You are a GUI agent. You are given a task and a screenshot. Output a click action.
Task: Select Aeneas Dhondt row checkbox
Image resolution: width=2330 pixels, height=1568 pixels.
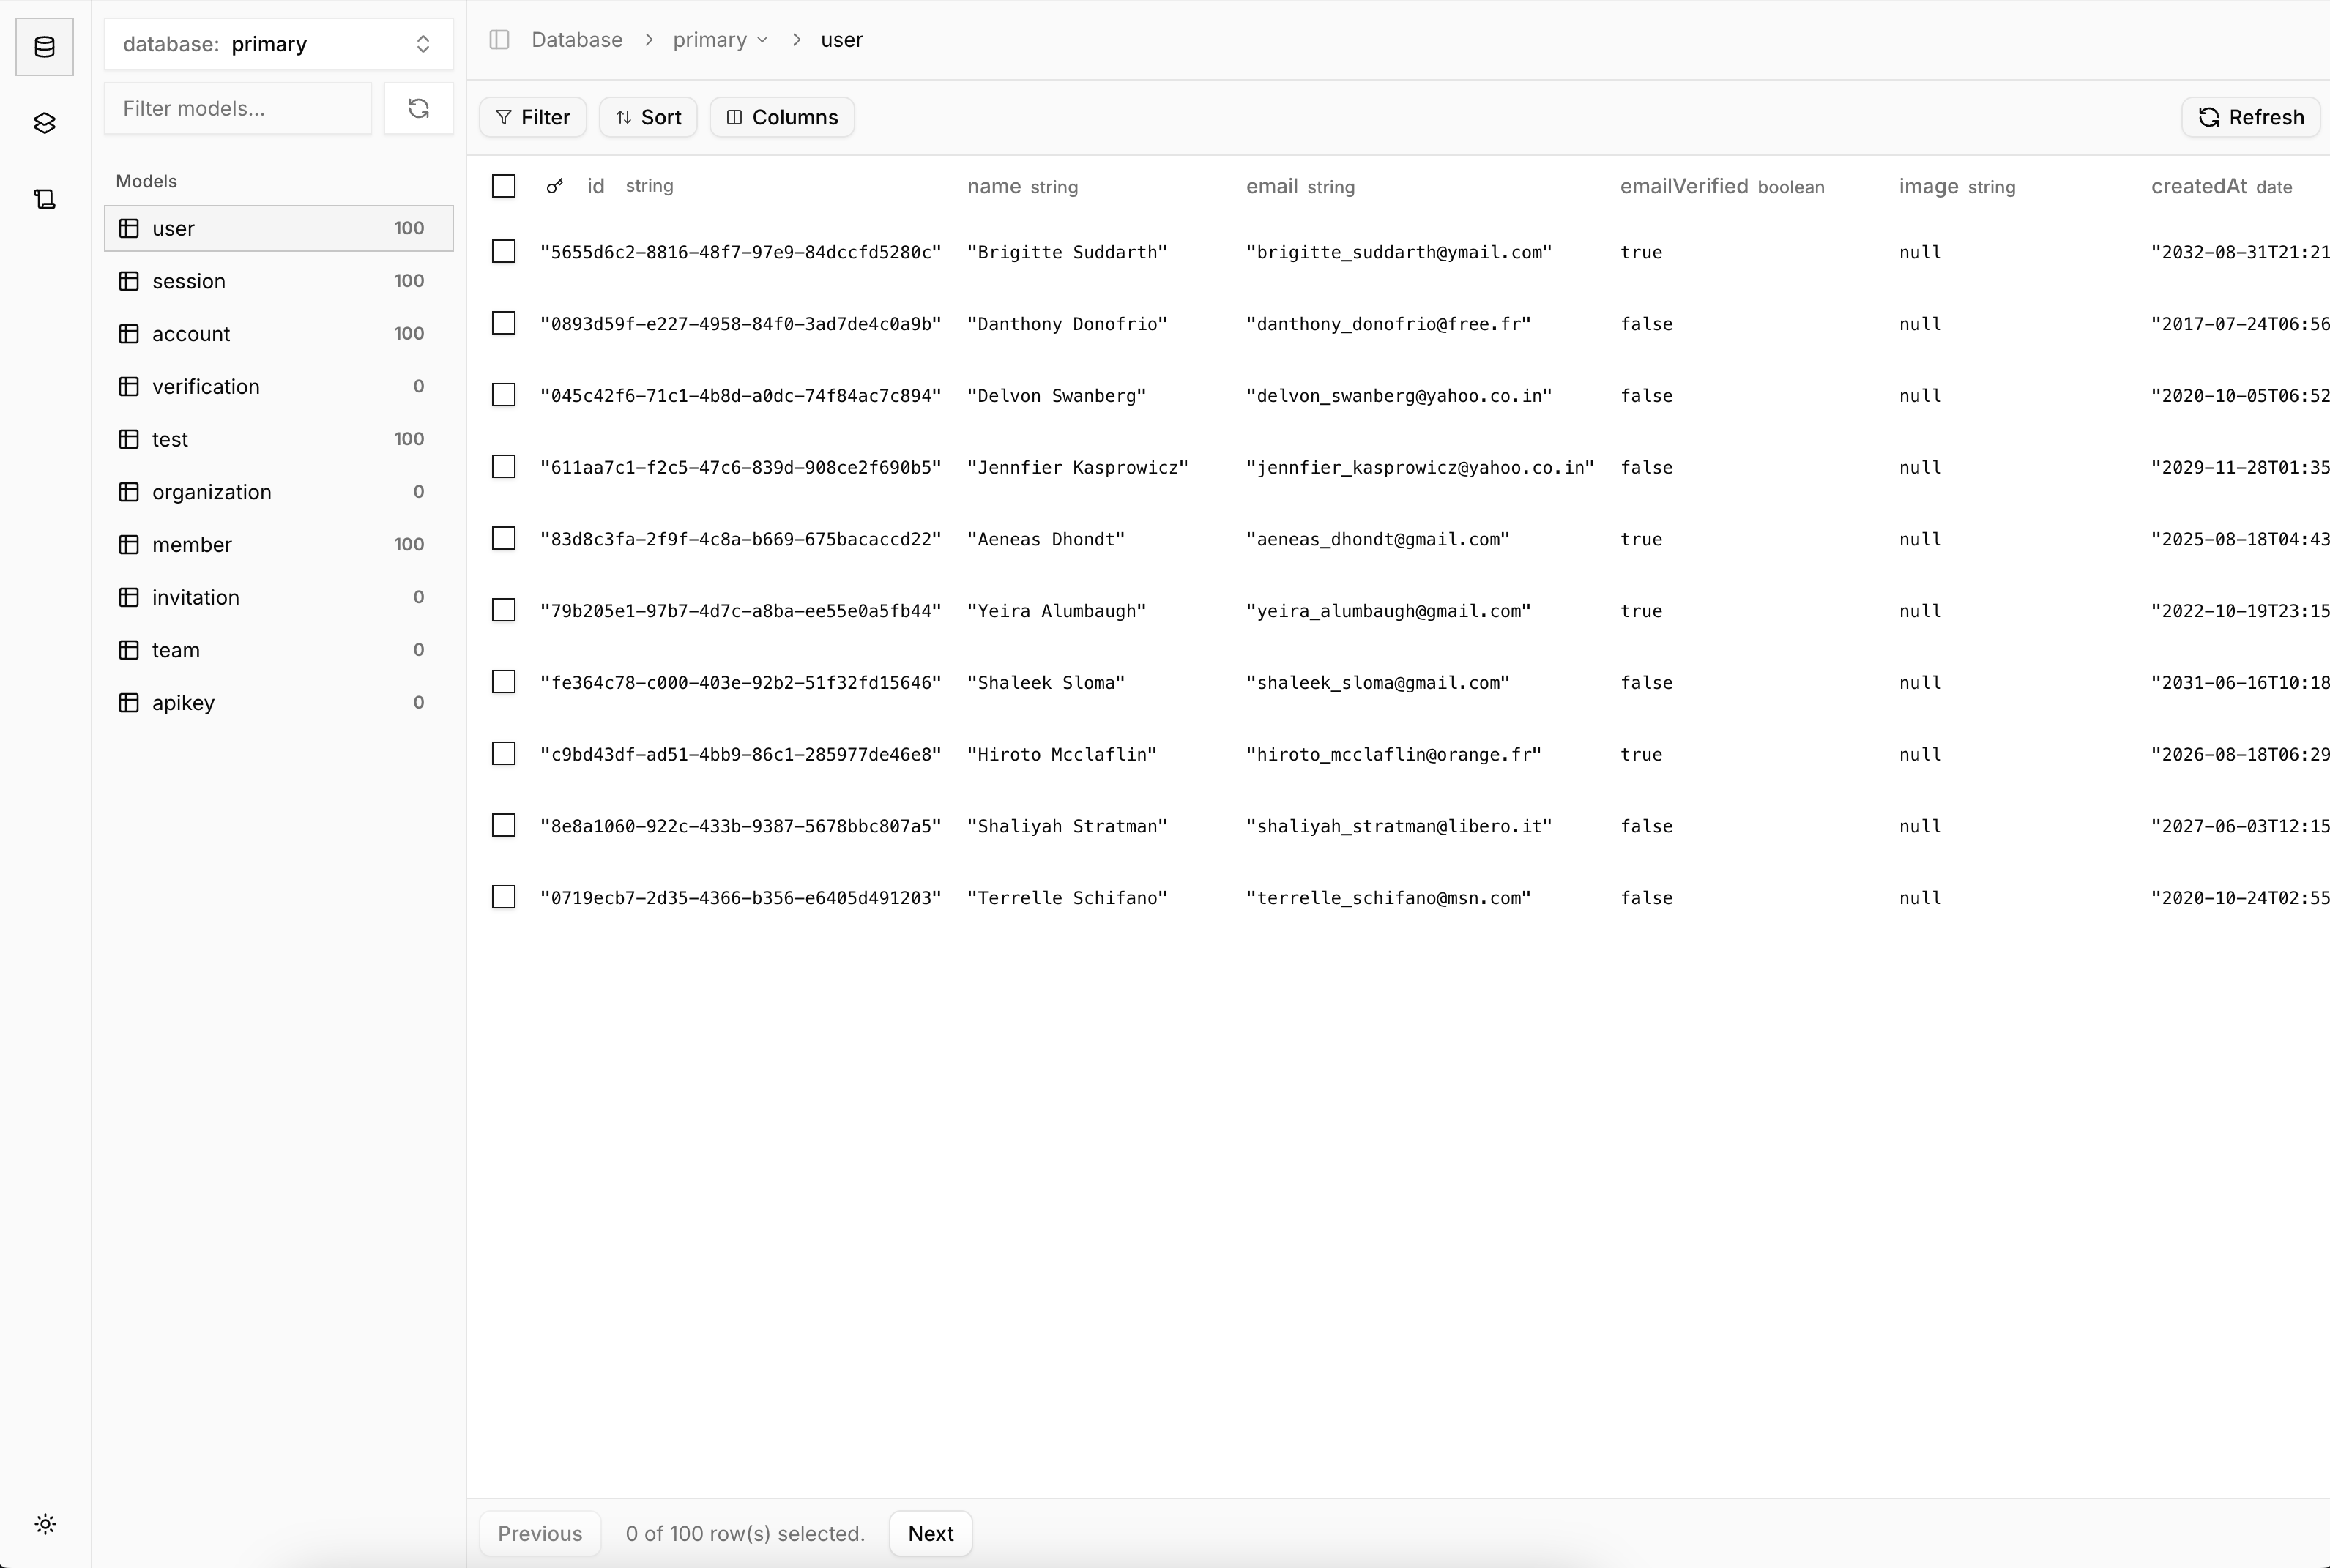(x=504, y=538)
